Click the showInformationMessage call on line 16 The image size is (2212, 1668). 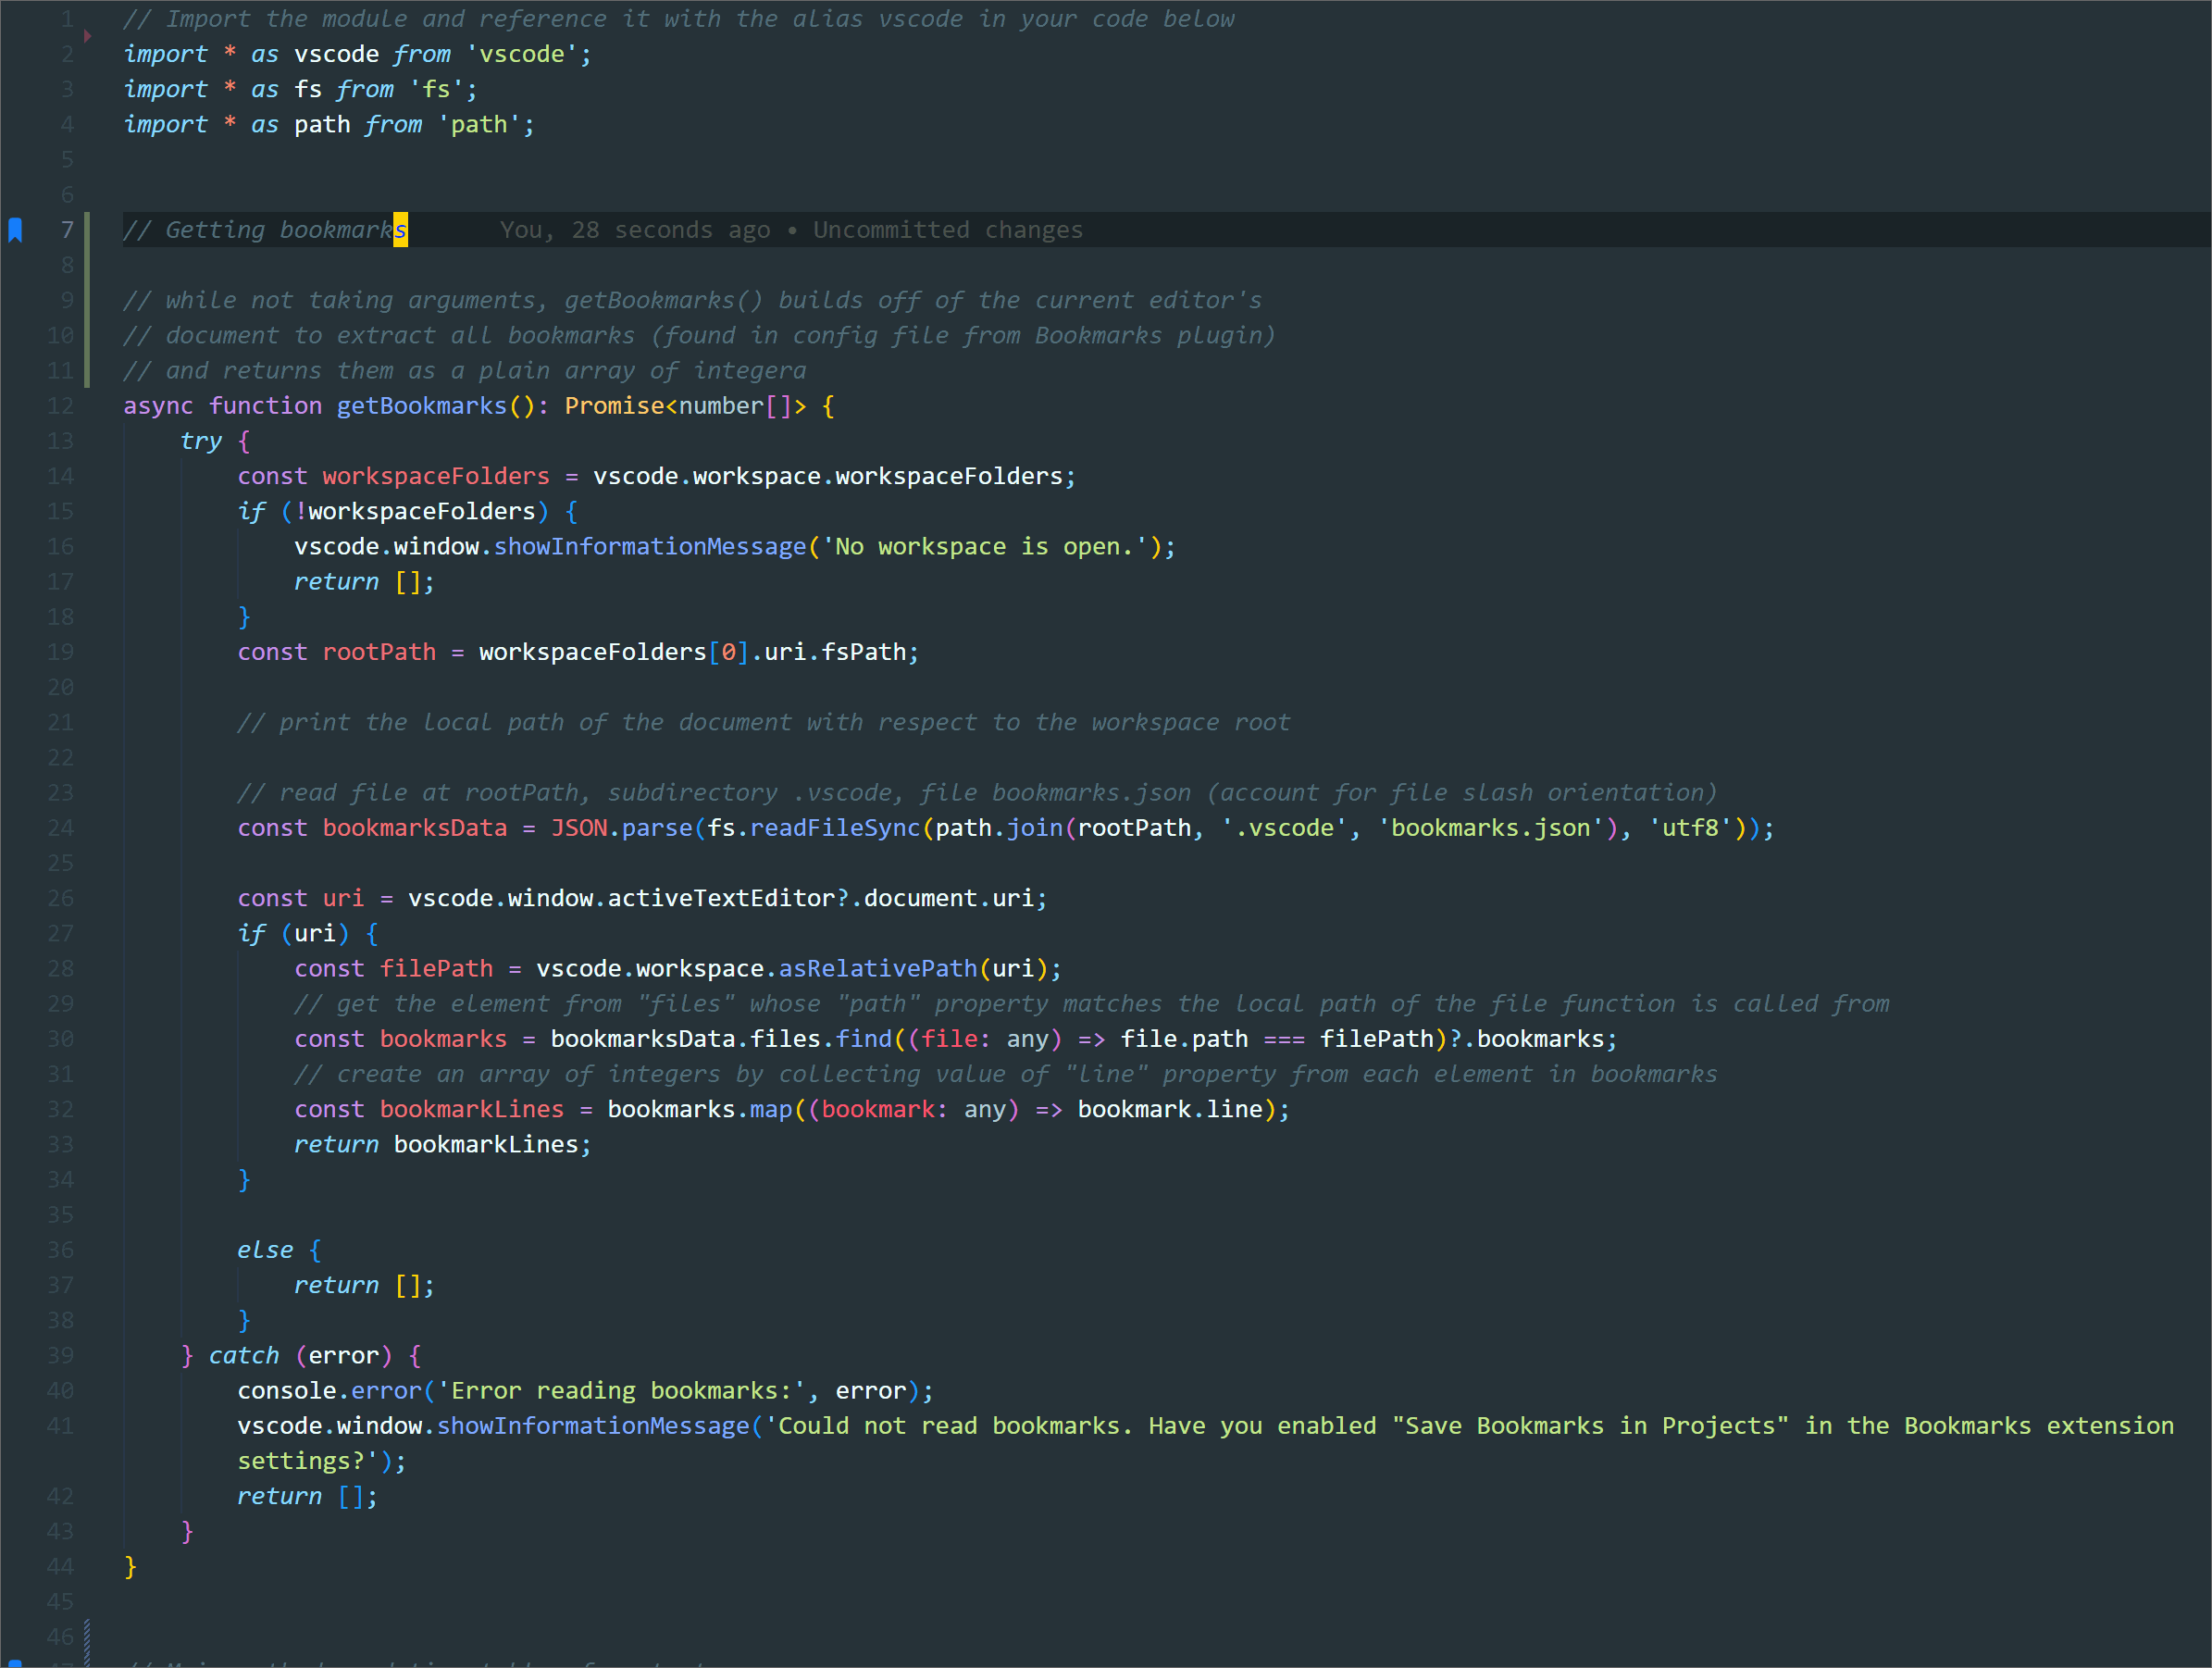650,547
